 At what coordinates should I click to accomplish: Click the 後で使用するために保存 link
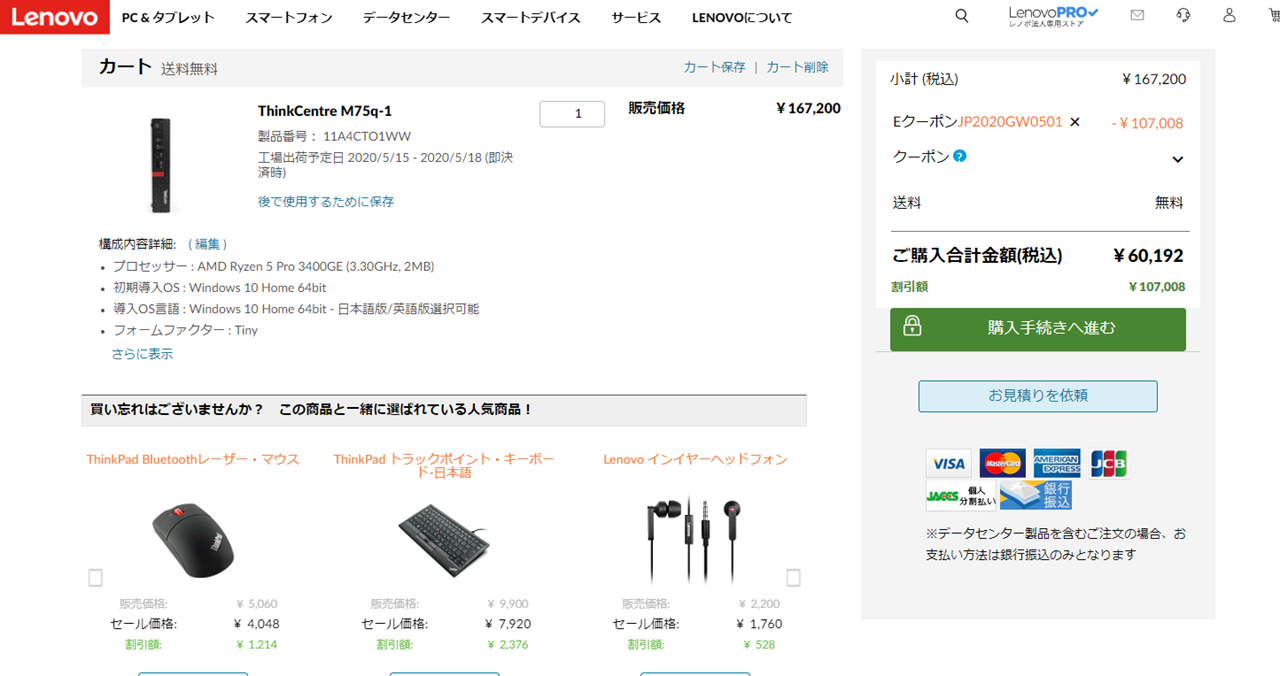(326, 202)
